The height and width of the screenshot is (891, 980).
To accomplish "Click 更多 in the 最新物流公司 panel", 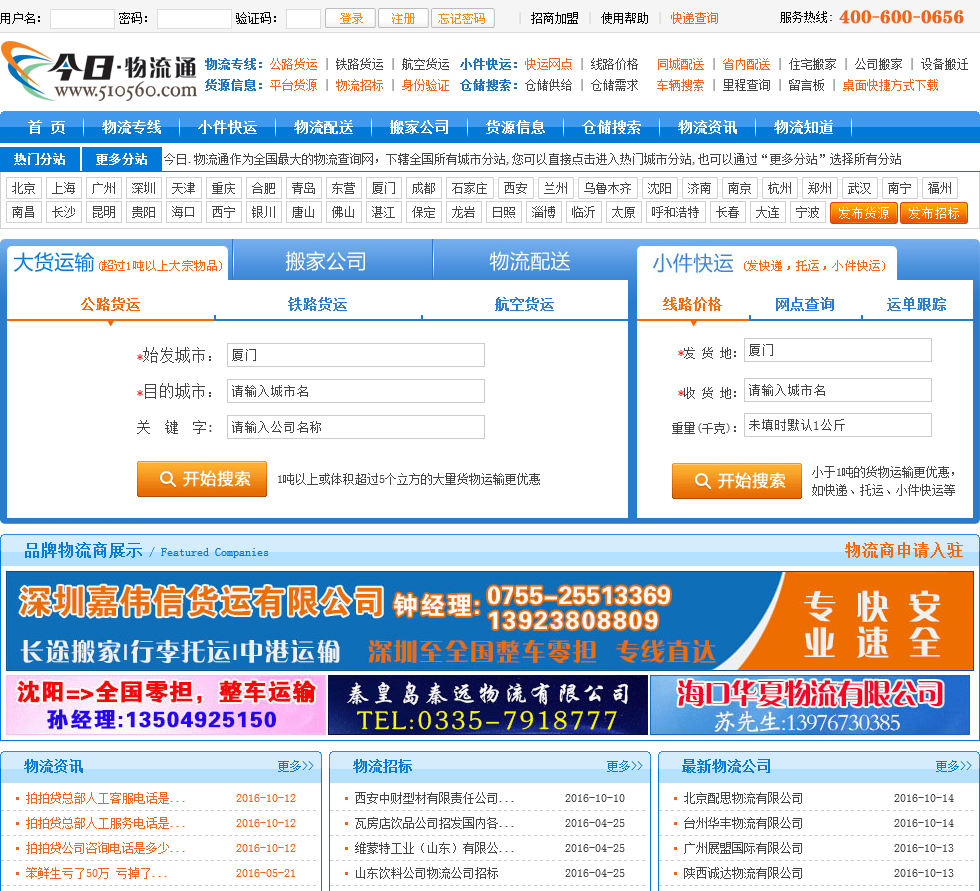I will click(953, 766).
